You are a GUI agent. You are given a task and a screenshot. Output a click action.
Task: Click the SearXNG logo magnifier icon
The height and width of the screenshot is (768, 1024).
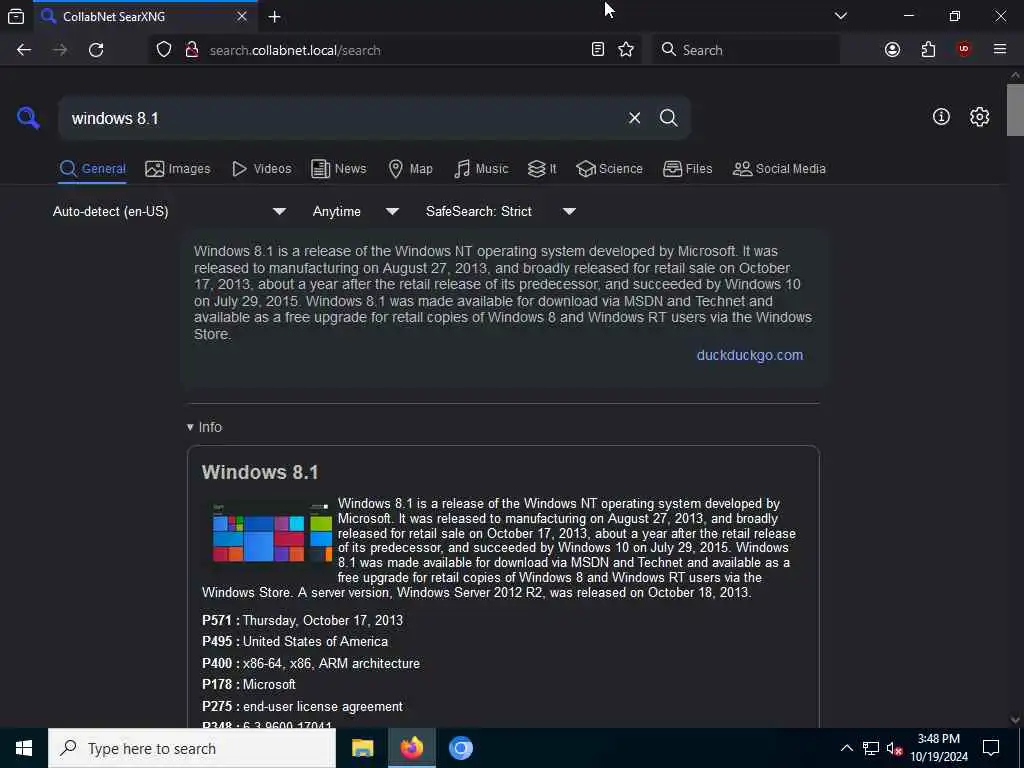coord(28,118)
